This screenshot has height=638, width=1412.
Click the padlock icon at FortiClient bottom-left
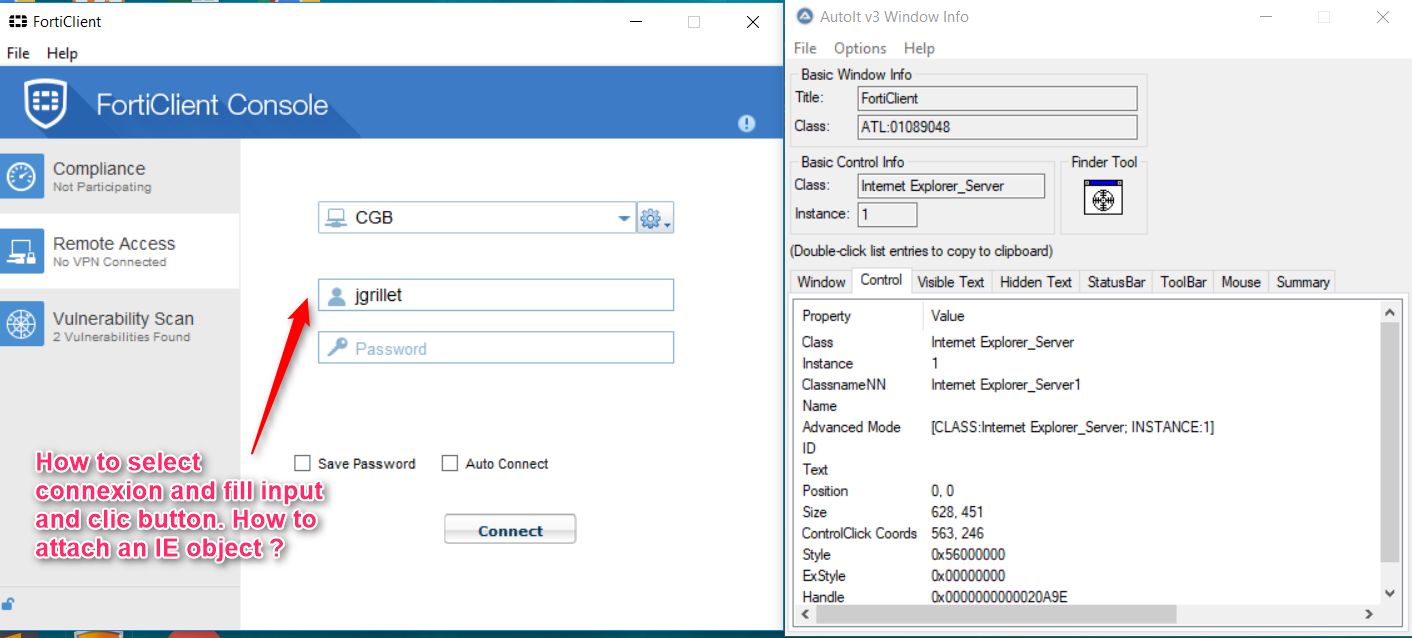pos(8,604)
